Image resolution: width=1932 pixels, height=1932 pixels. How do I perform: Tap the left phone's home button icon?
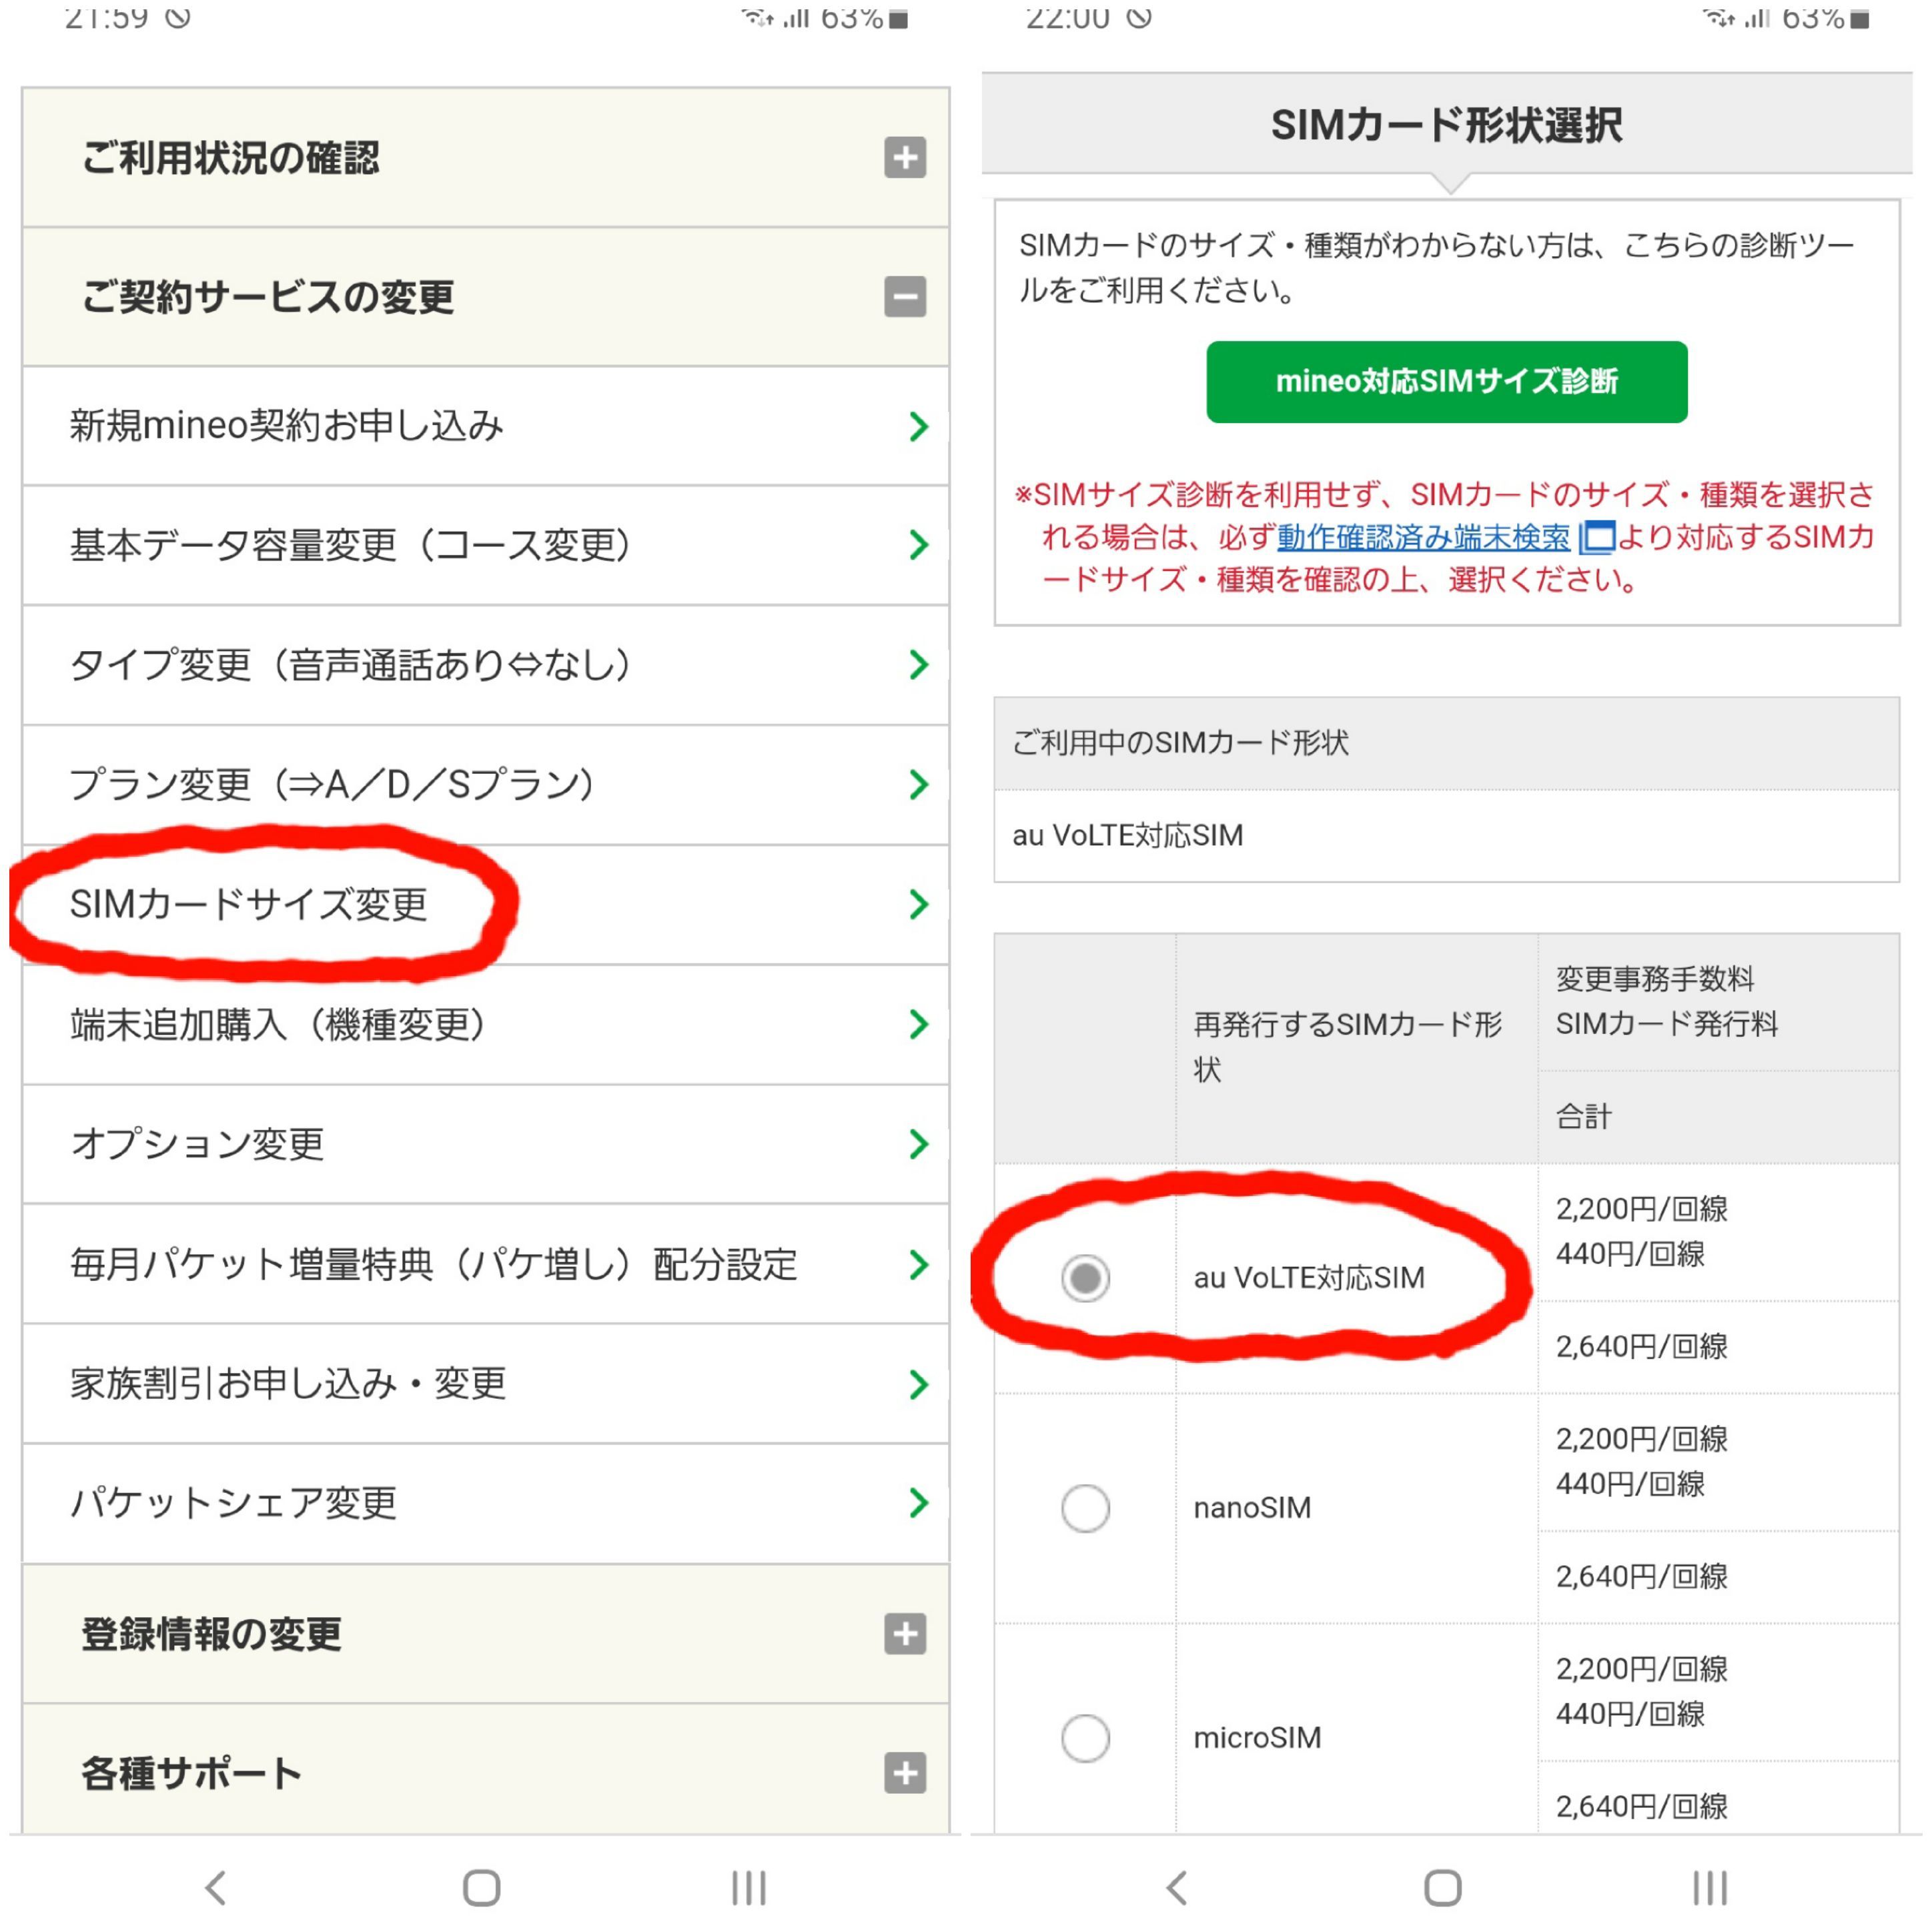click(481, 1888)
